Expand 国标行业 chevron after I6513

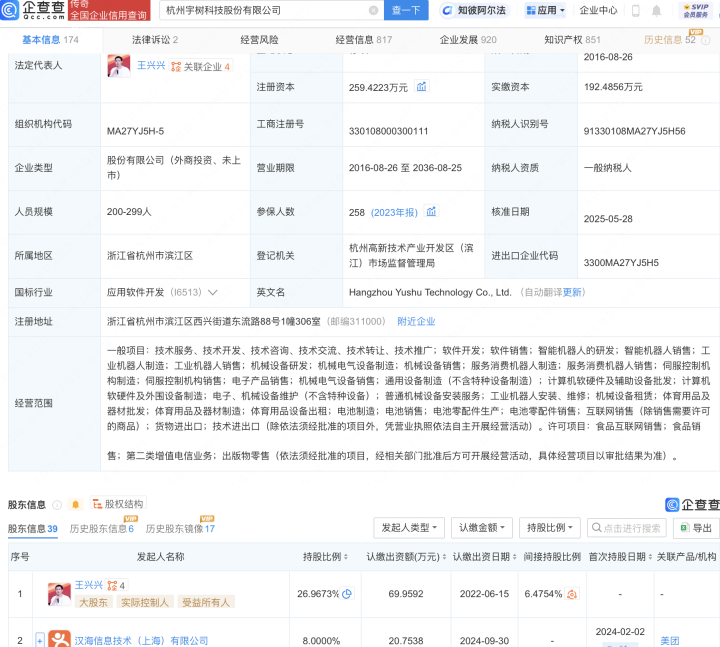click(212, 292)
